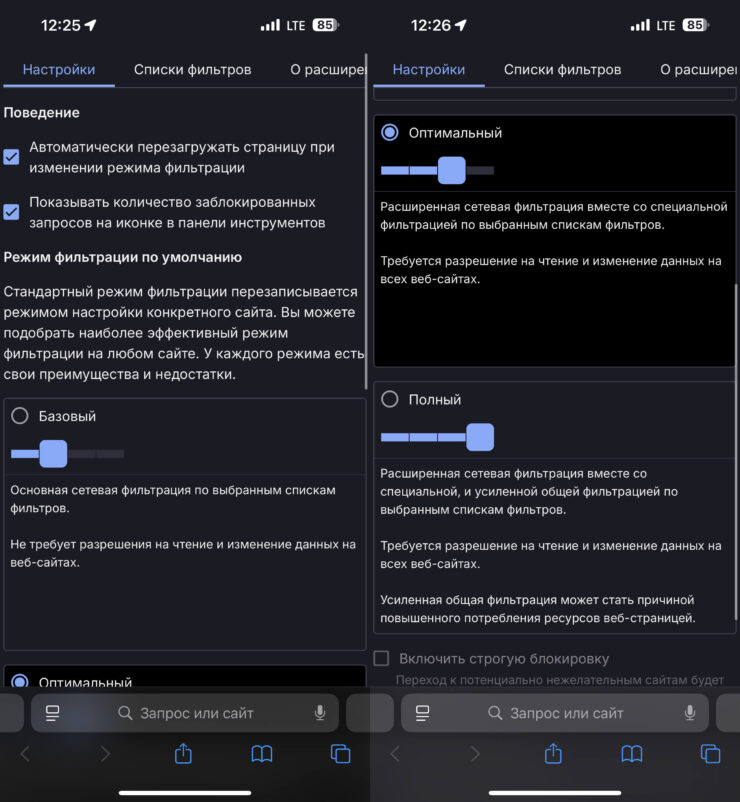Disable showing the blocked requests count on the icon

coord(12,212)
